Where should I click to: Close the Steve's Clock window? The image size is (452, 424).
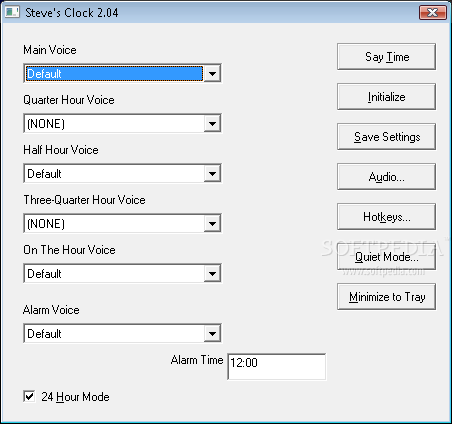pyautogui.click(x=432, y=13)
